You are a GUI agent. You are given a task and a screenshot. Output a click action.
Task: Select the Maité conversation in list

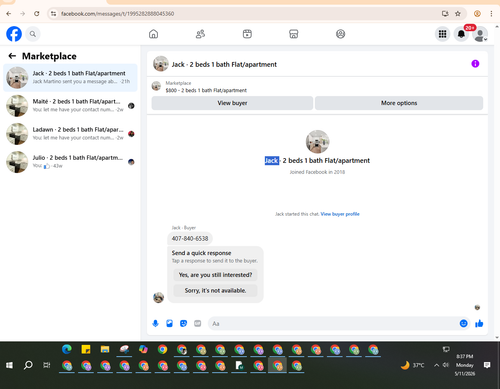(x=70, y=106)
